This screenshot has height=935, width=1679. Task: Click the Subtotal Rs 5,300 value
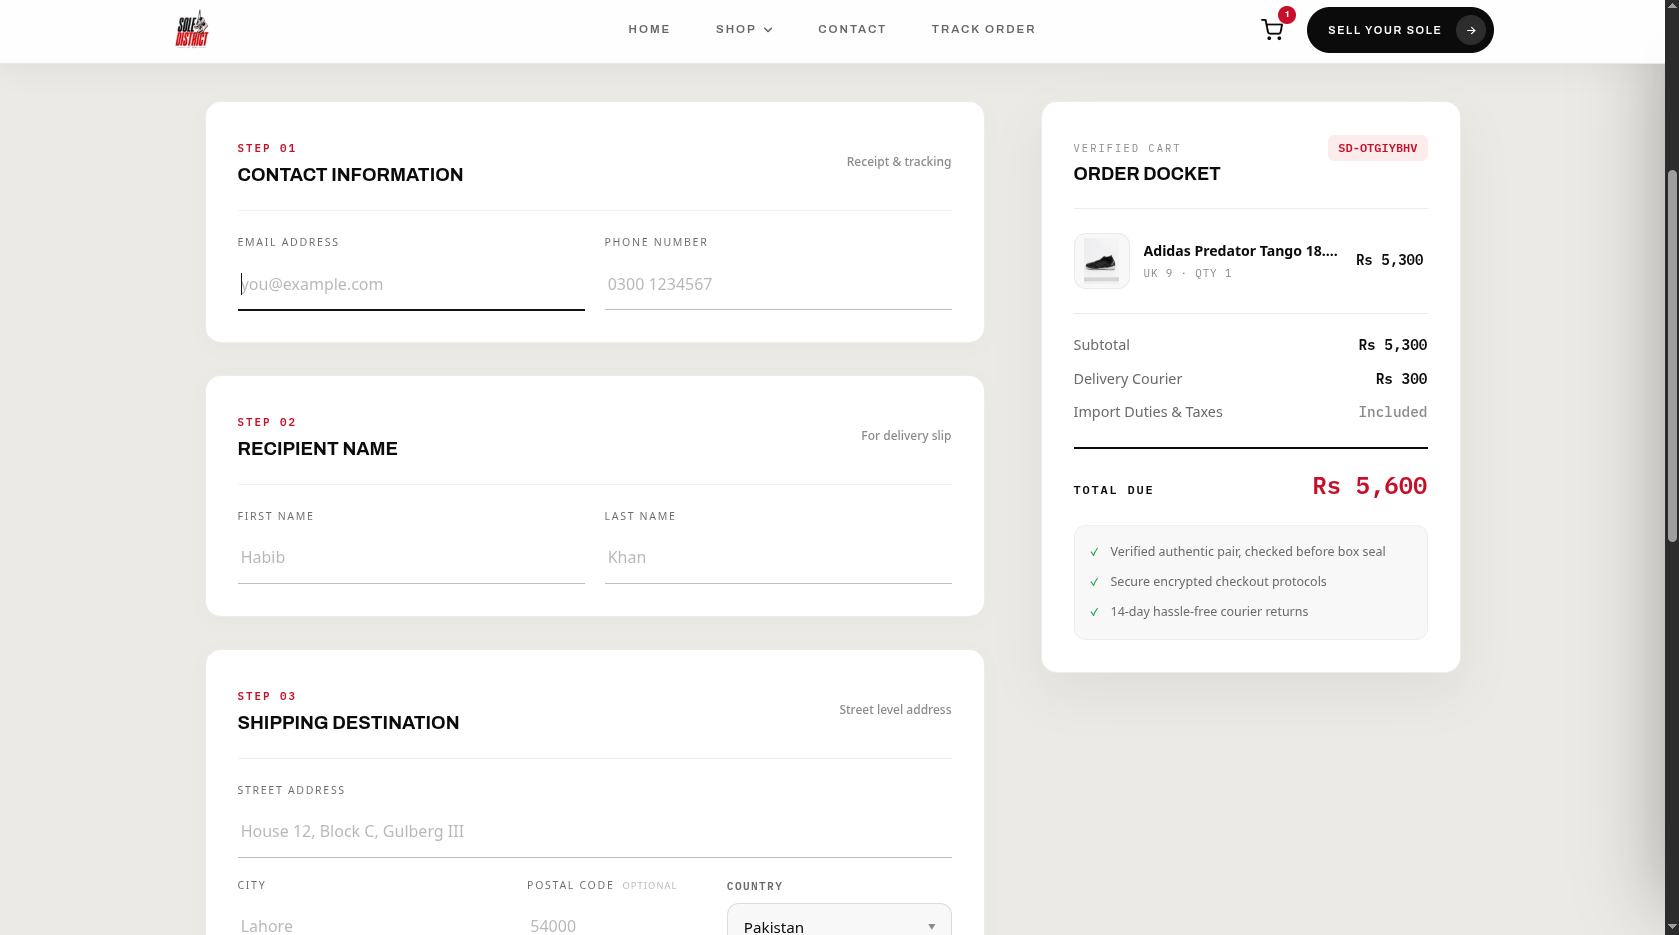(1392, 345)
